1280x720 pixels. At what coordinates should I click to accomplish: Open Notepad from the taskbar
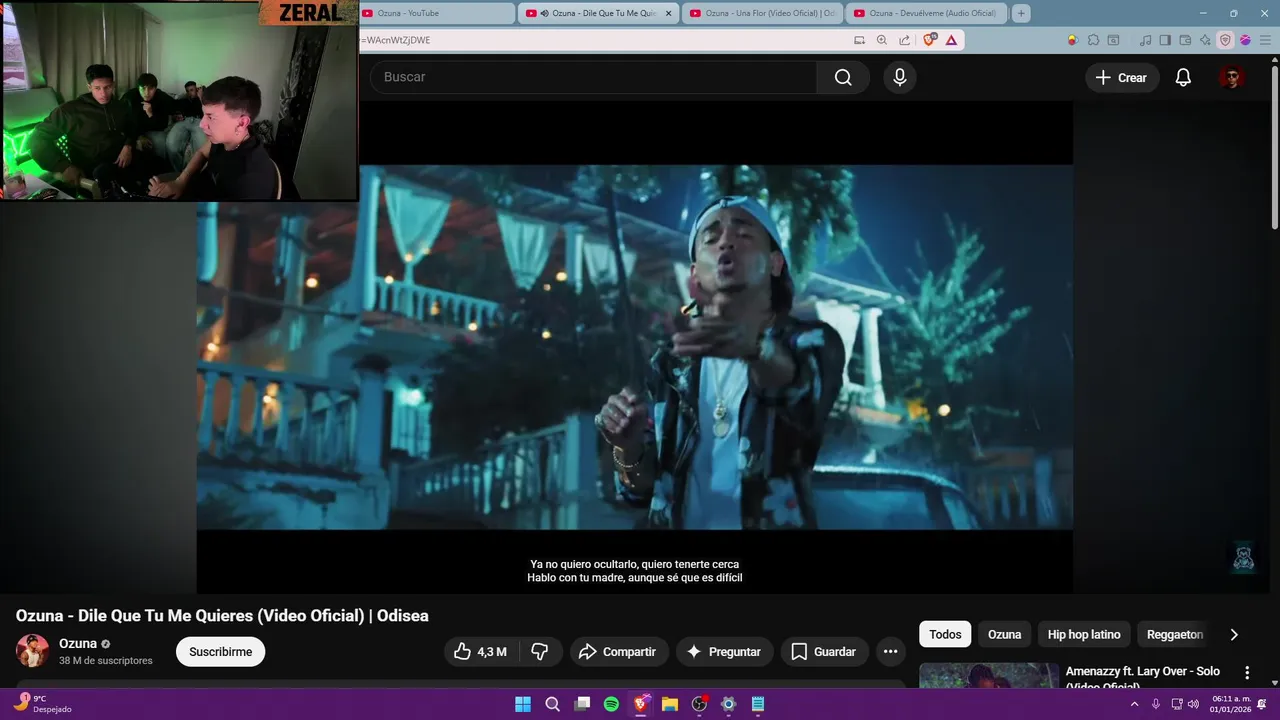pos(758,704)
